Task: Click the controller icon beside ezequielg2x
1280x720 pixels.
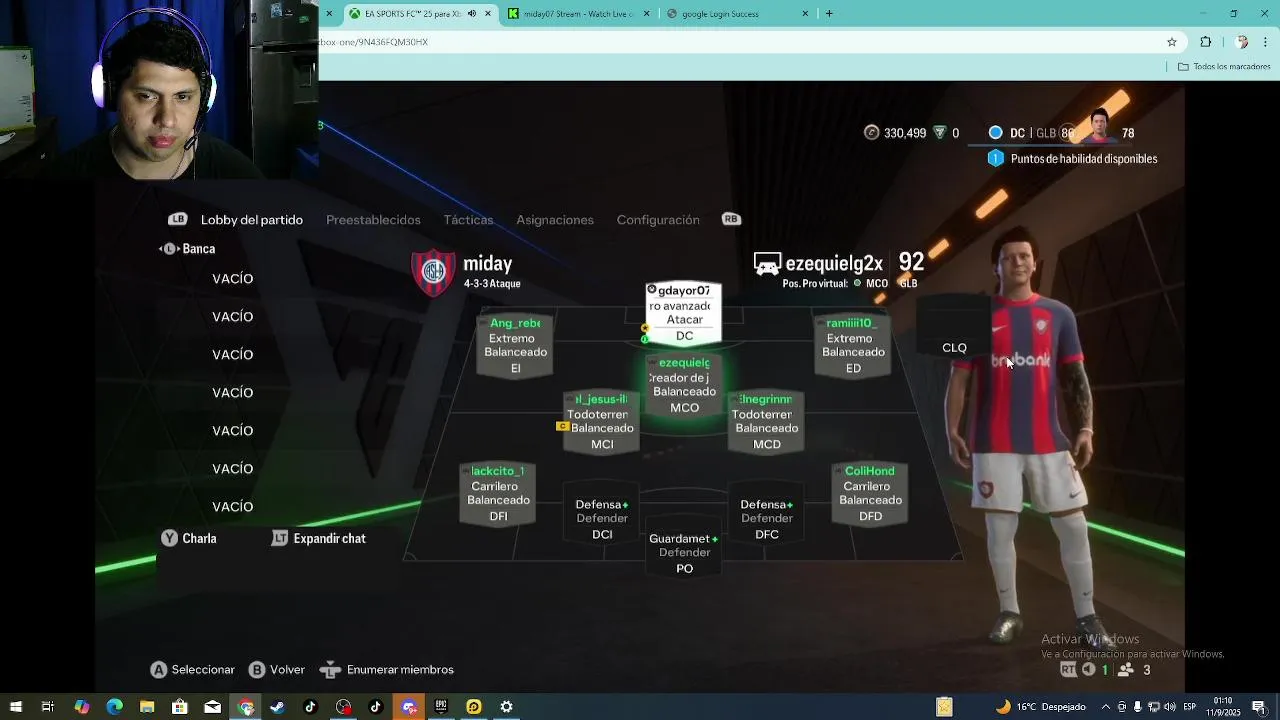Action: [767, 264]
